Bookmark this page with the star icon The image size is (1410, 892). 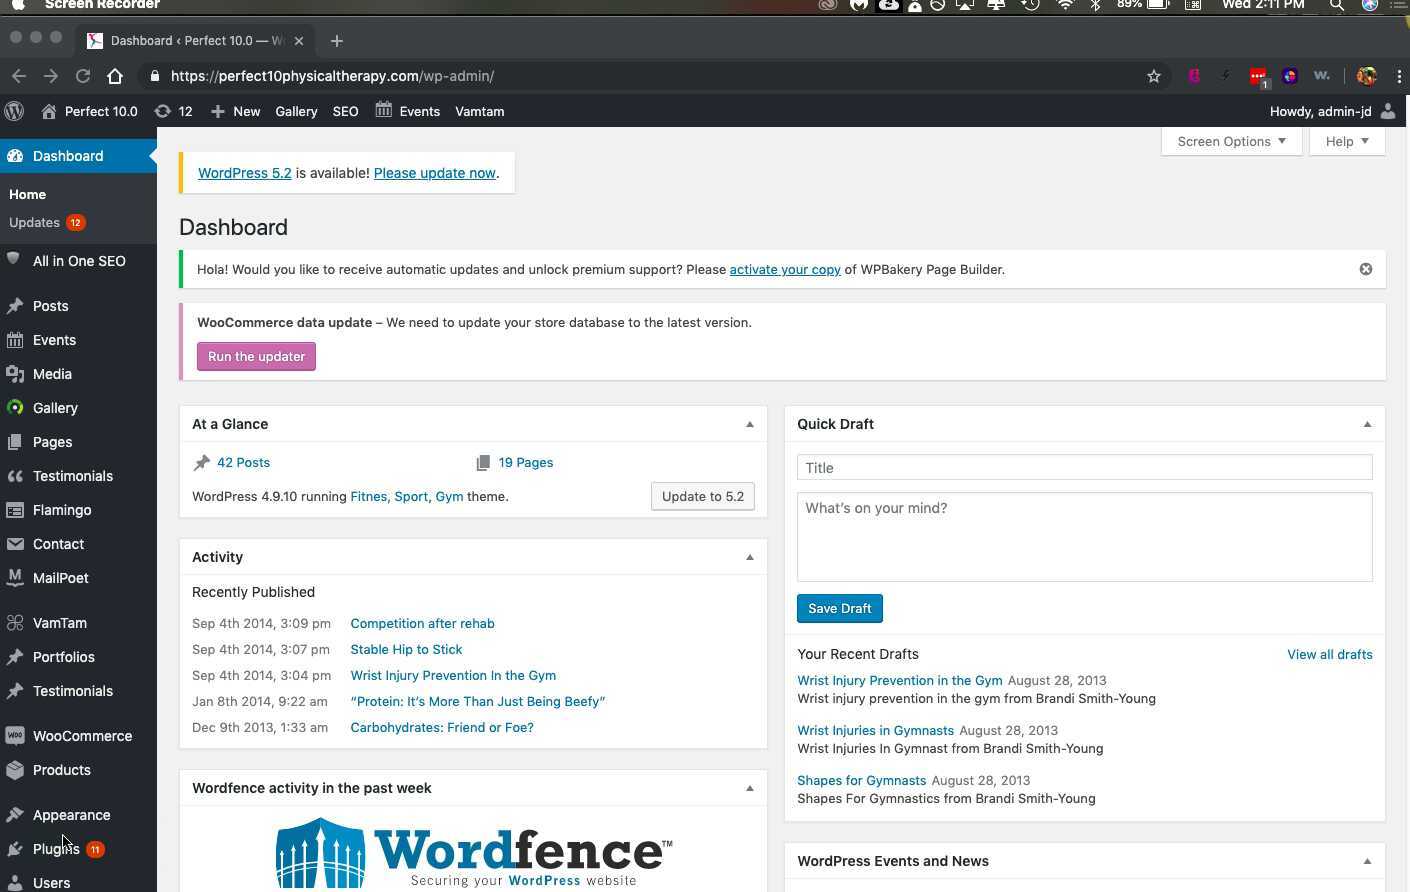1154,76
